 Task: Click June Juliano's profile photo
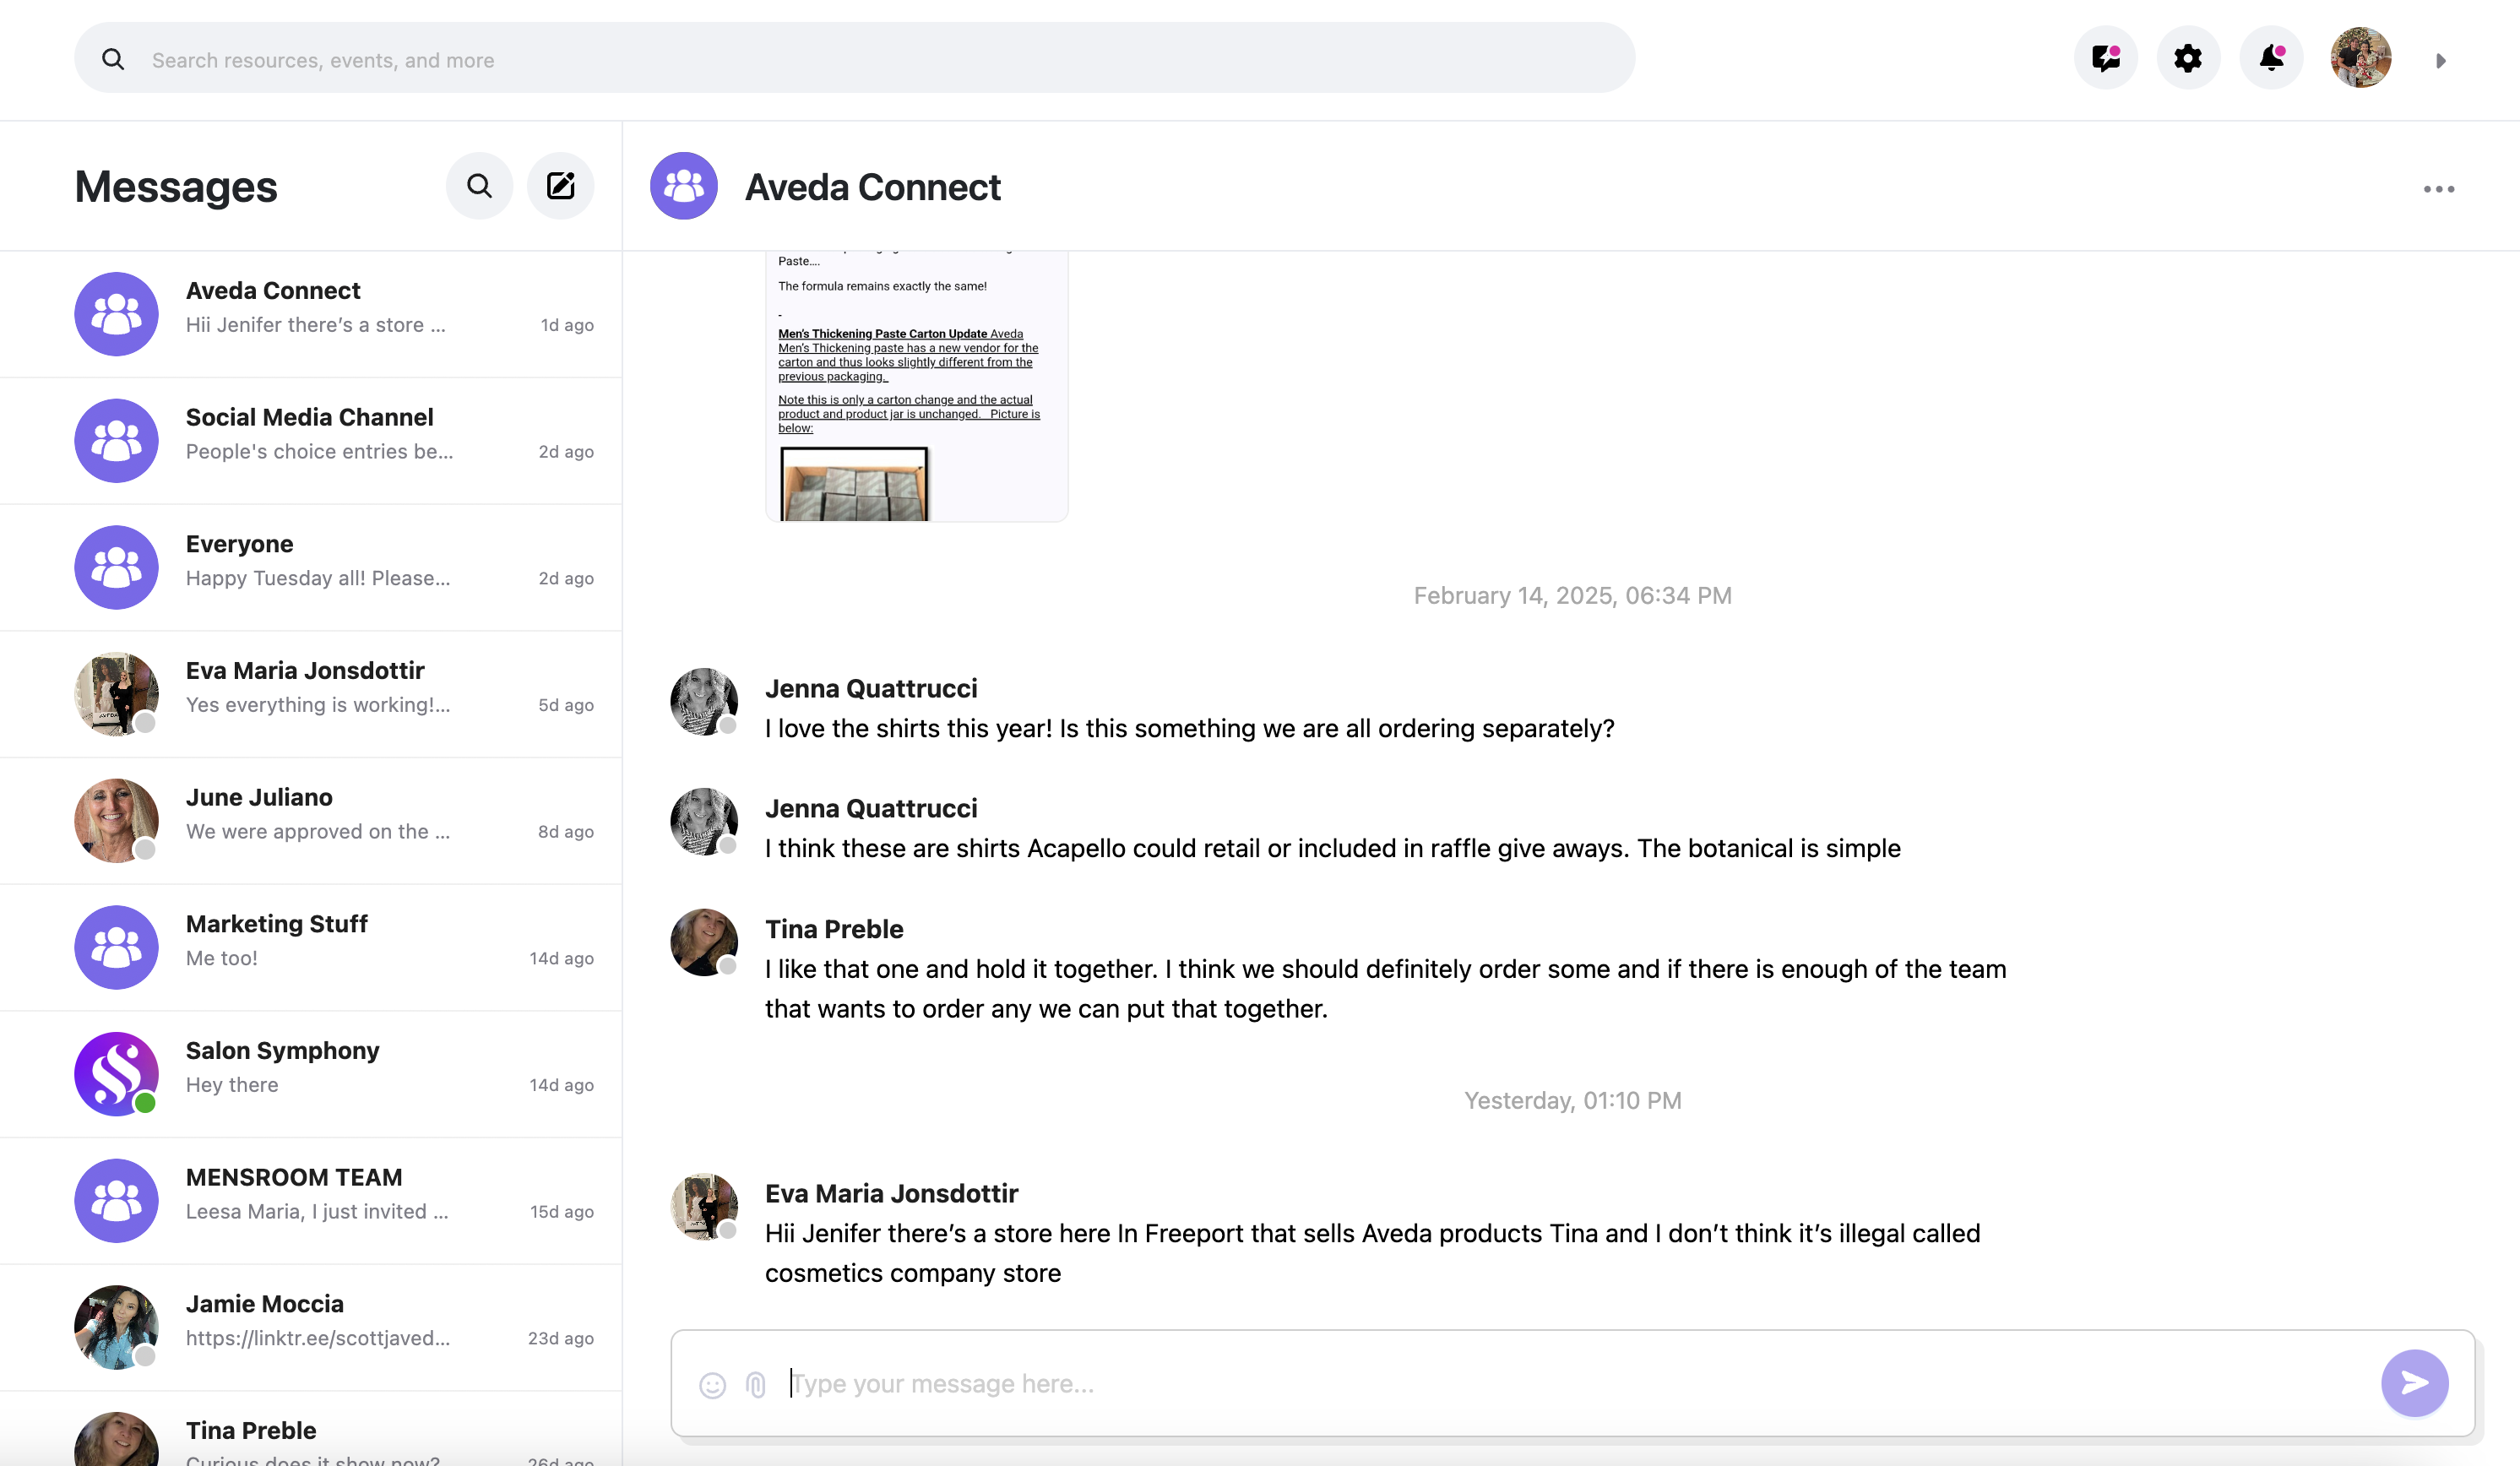(116, 821)
